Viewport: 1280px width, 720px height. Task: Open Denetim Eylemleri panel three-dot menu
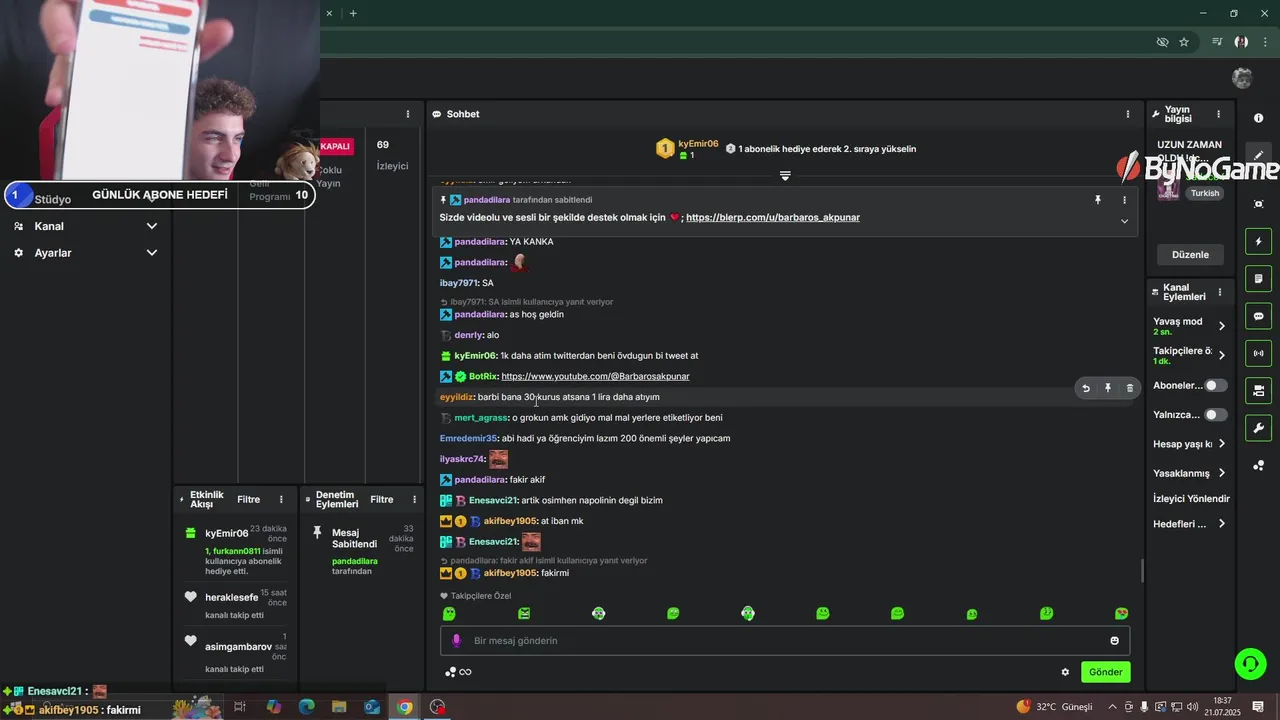pos(414,500)
